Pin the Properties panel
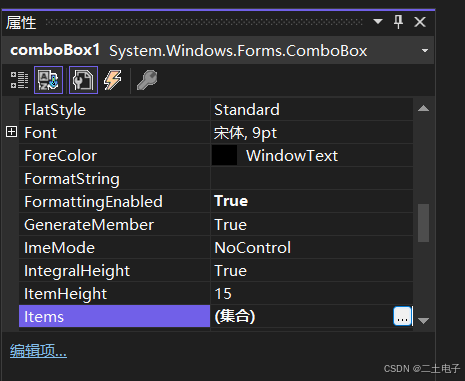465x381 pixels. point(398,22)
